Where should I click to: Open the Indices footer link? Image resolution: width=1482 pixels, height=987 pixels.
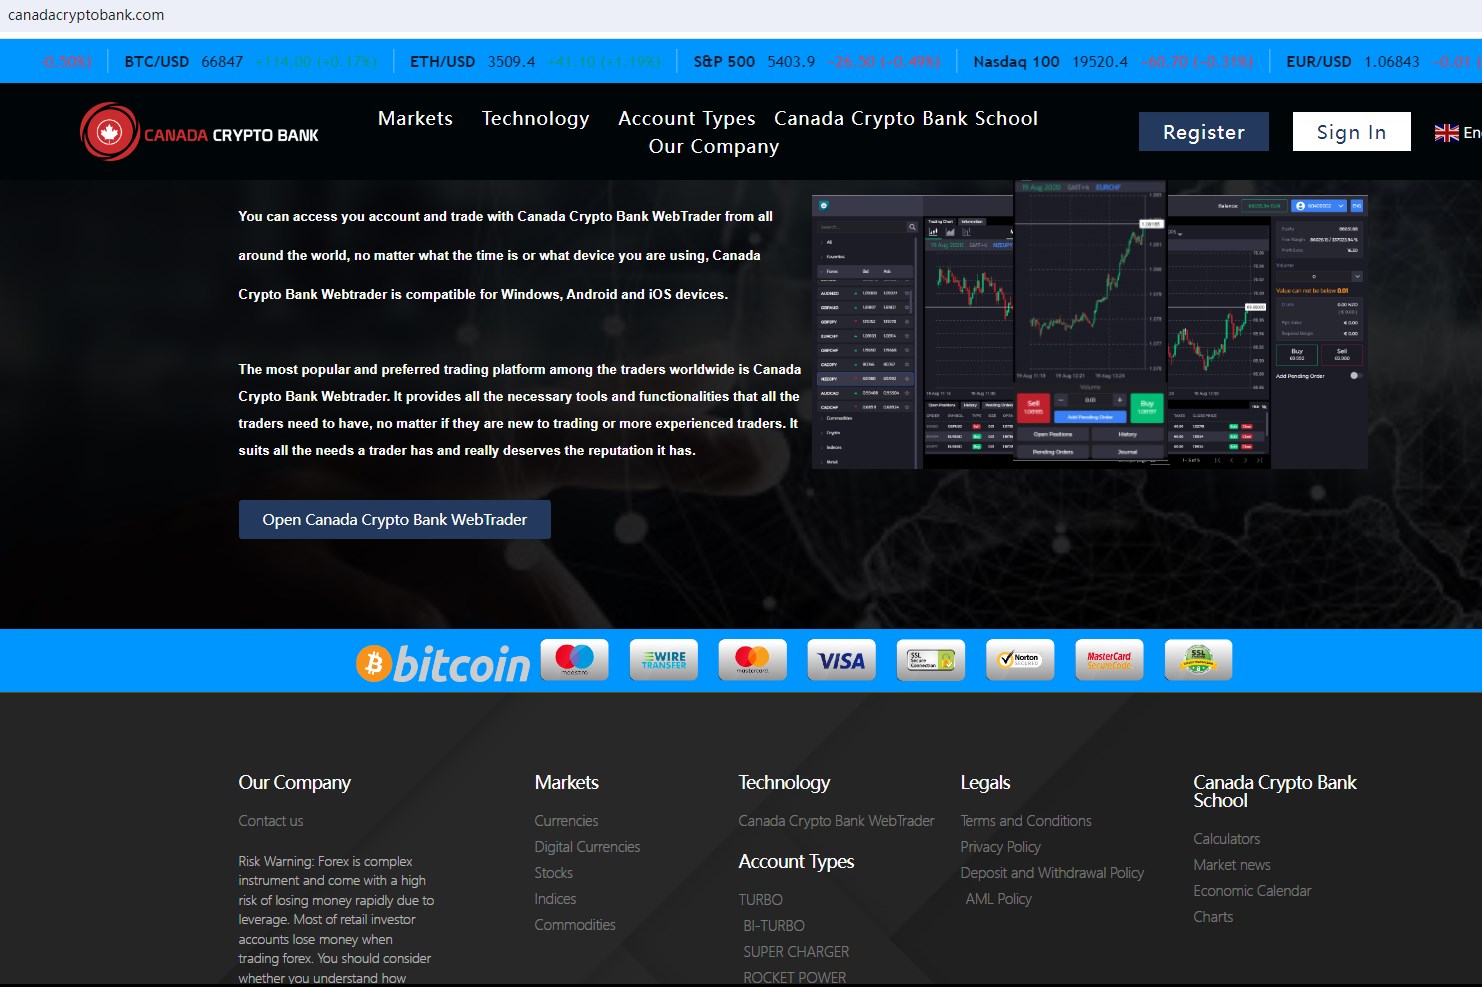(x=555, y=899)
